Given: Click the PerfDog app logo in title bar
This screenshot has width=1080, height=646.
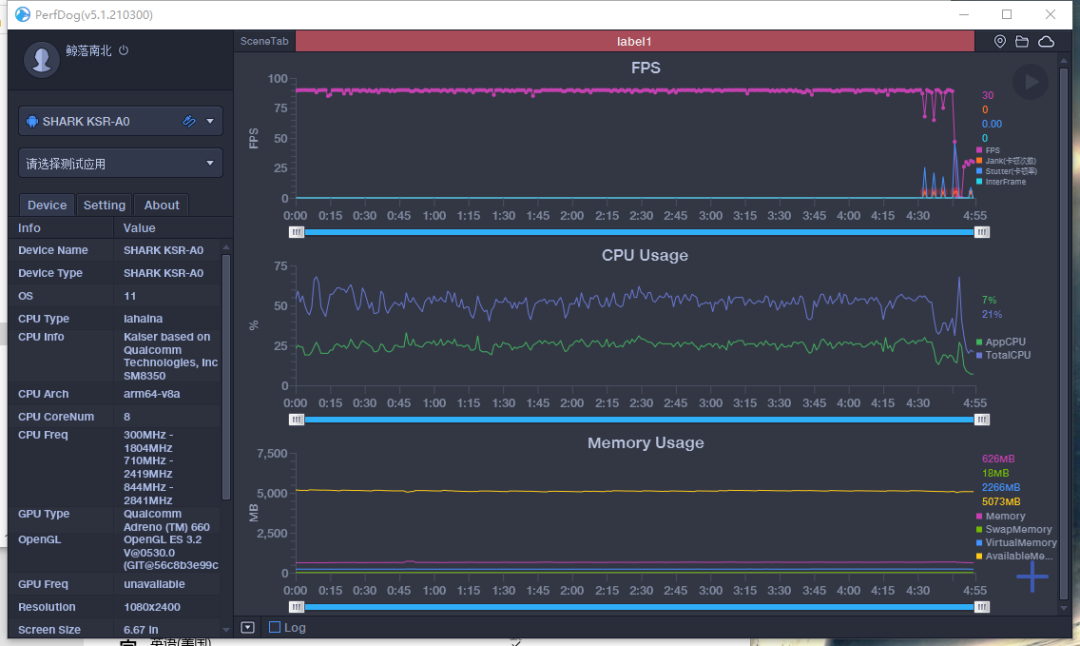Looking at the screenshot, I should point(22,14).
